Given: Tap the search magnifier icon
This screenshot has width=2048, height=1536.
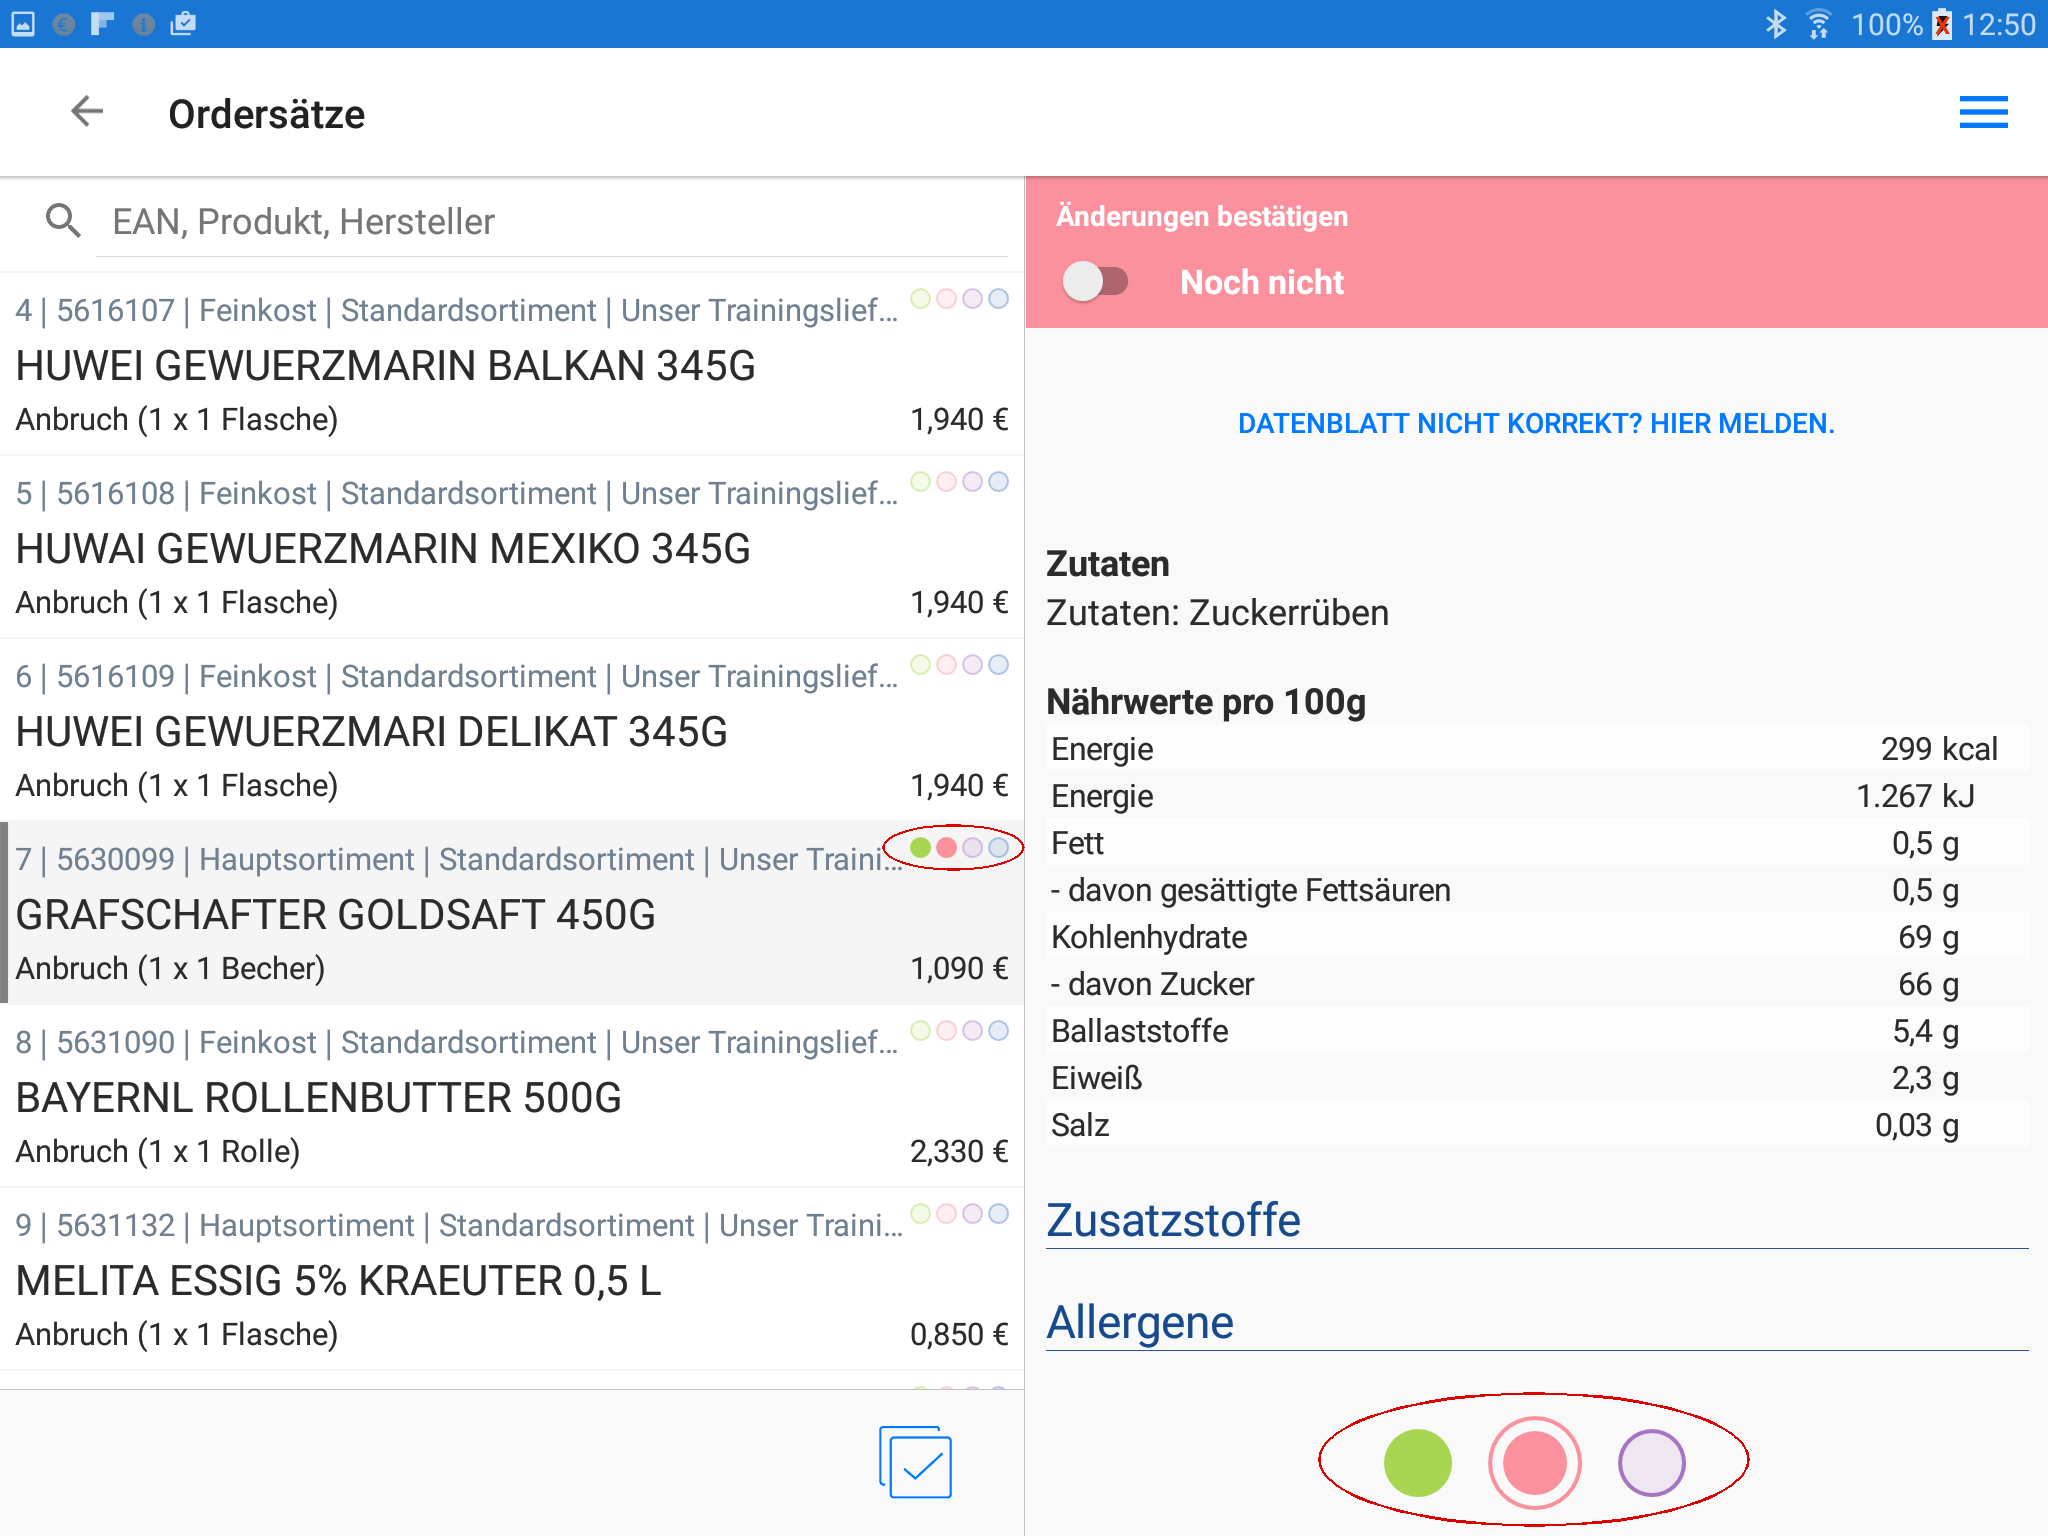Looking at the screenshot, I should pos(63,221).
